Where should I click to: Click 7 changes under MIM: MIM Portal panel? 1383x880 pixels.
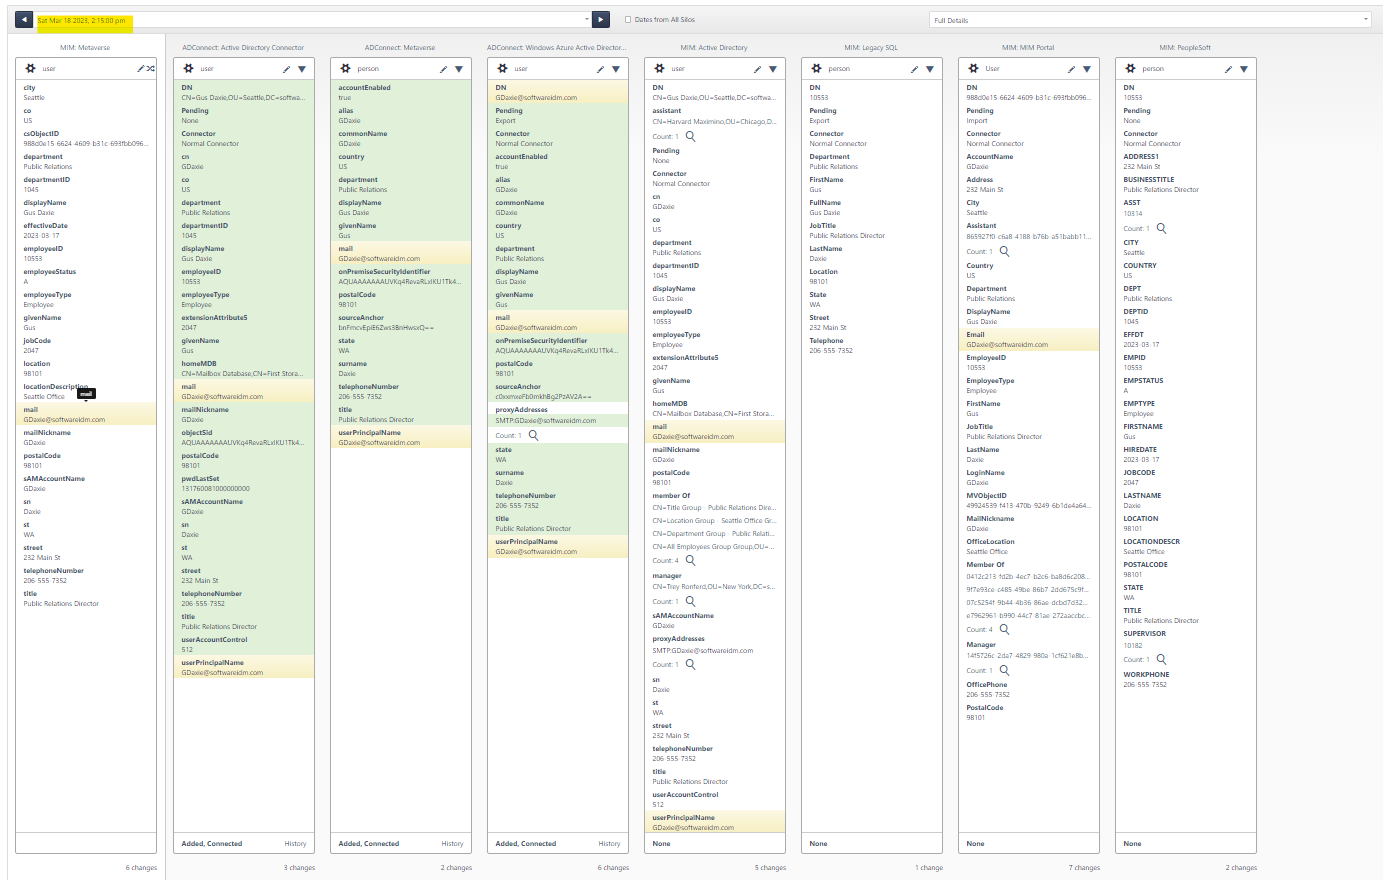tap(1084, 868)
